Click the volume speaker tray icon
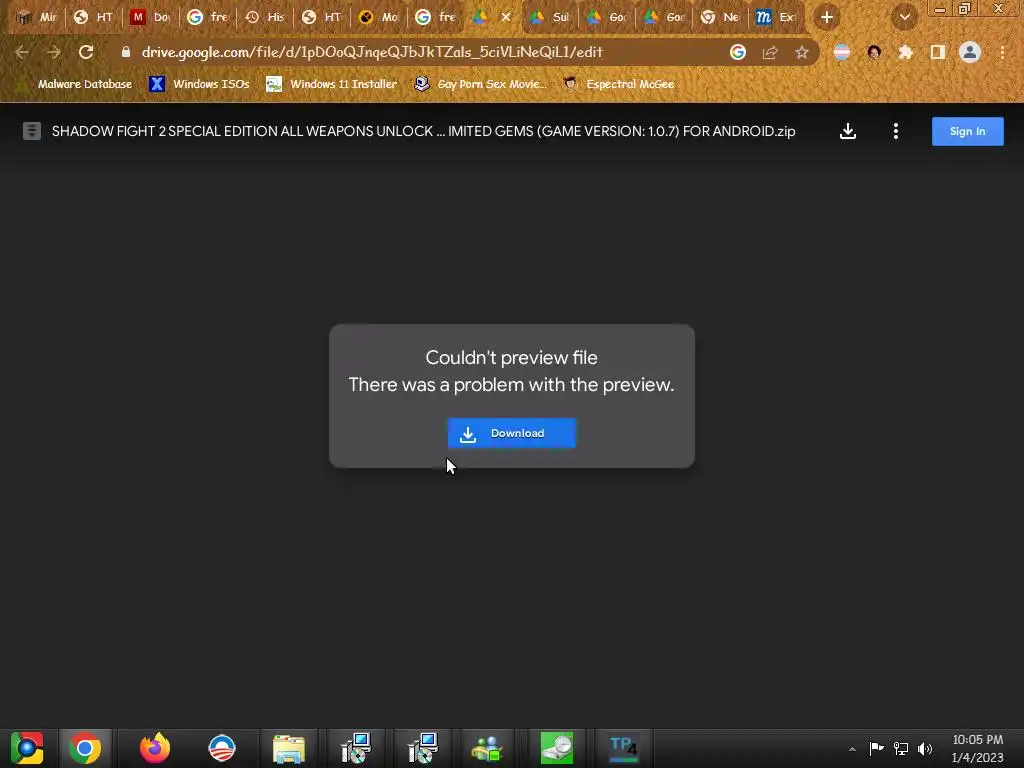Viewport: 1024px width, 768px height. click(x=925, y=748)
